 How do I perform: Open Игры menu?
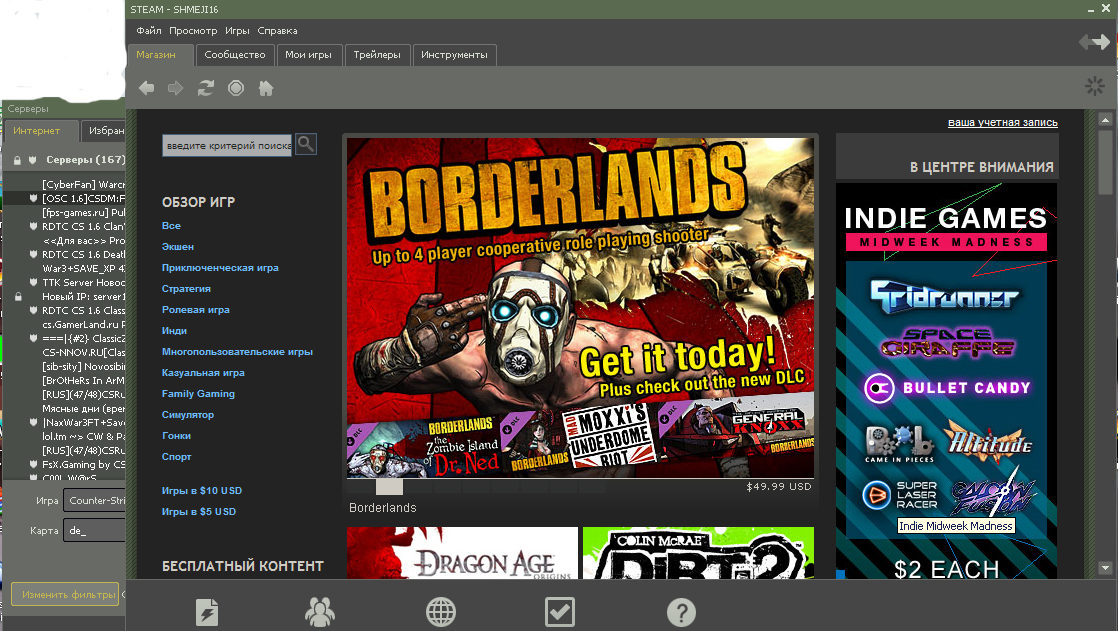click(x=237, y=31)
